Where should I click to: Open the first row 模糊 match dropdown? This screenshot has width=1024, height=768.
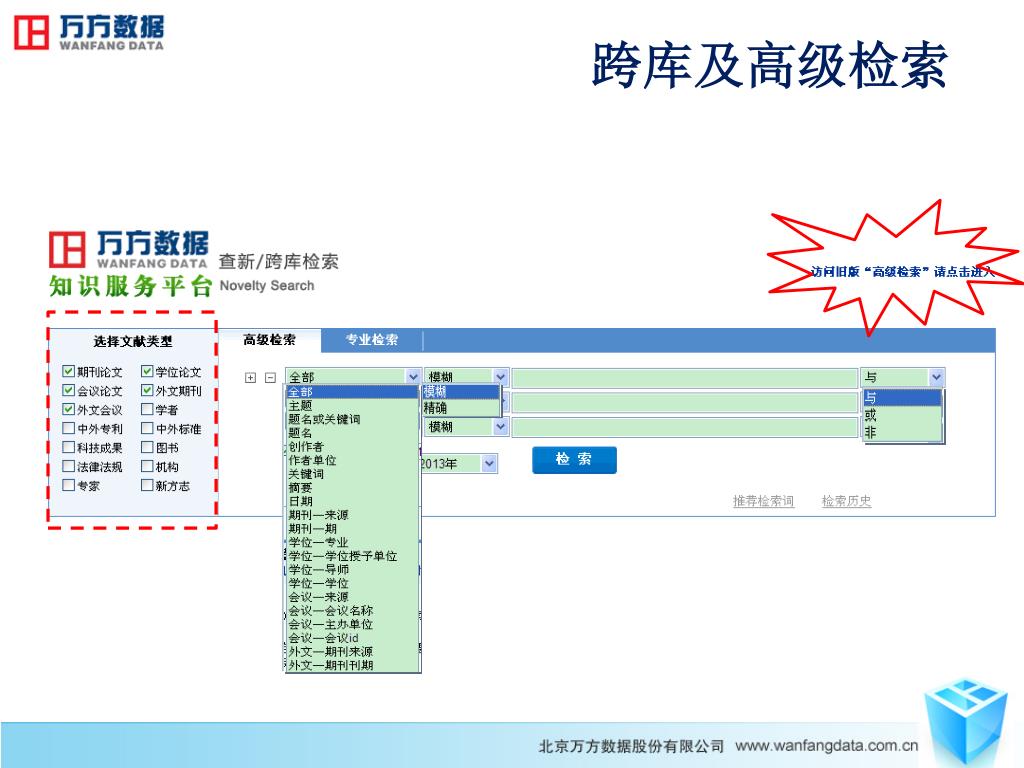click(466, 377)
